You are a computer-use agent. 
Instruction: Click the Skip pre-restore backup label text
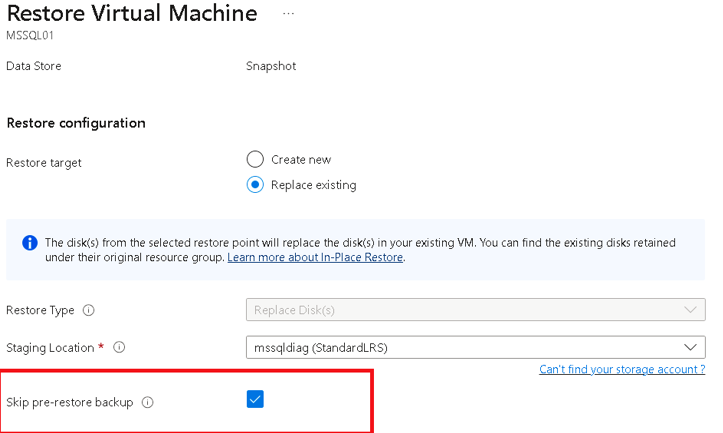70,402
